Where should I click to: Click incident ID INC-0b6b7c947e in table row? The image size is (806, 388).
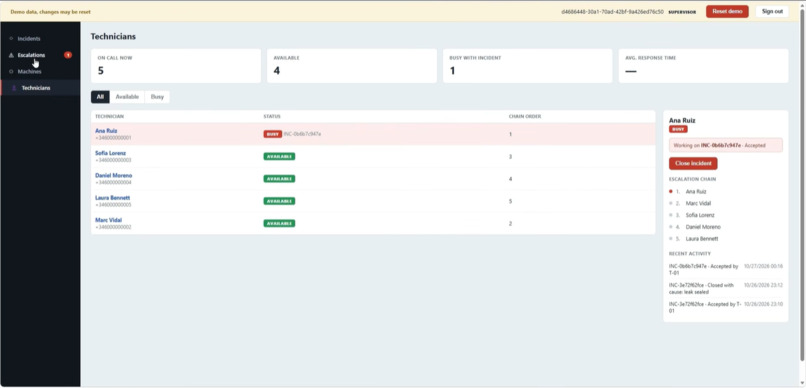(302, 134)
